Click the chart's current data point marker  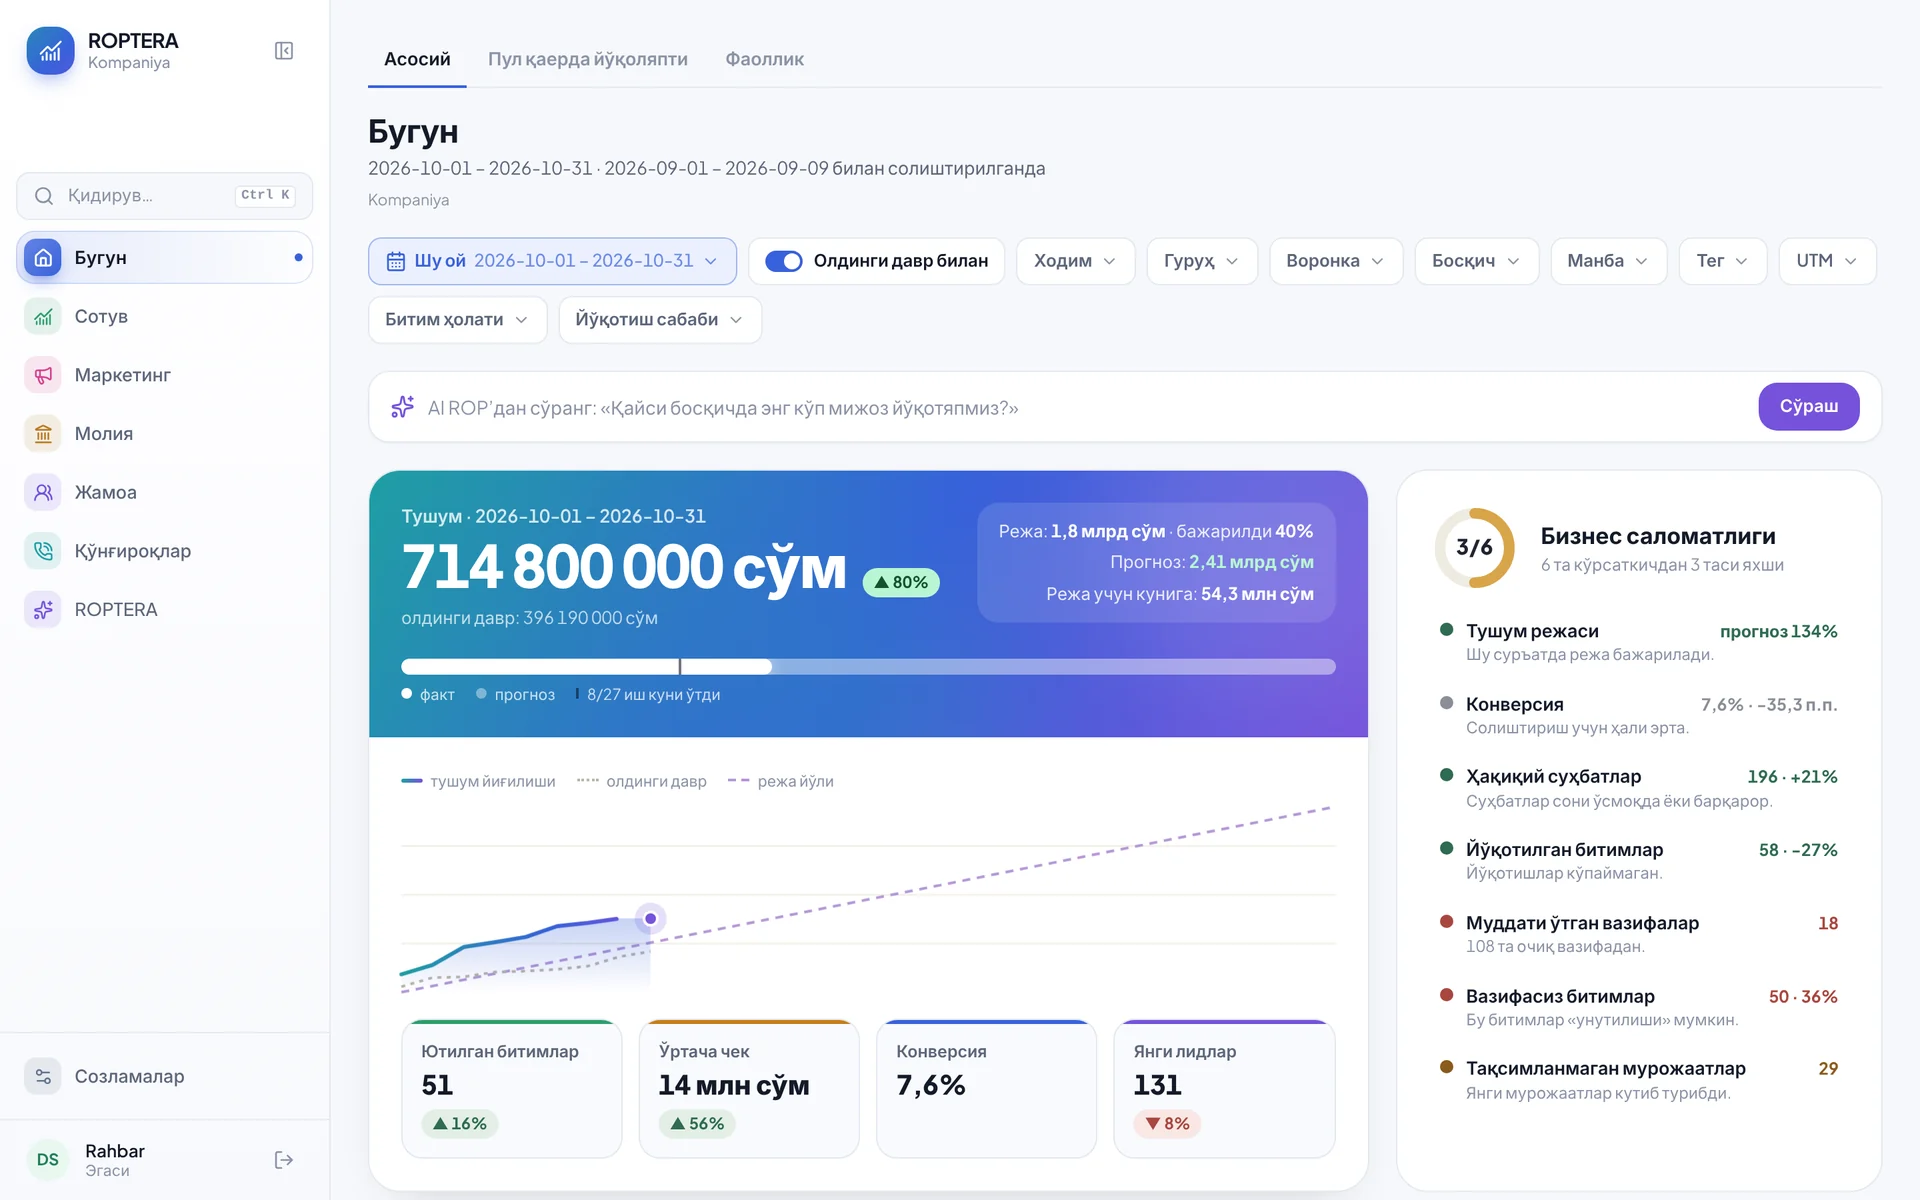click(x=651, y=918)
